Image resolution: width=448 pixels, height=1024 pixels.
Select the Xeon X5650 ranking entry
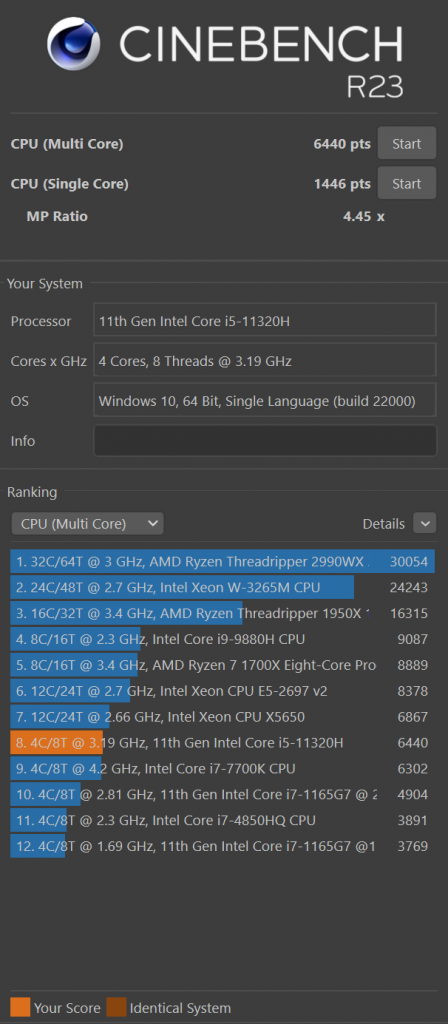tap(223, 717)
